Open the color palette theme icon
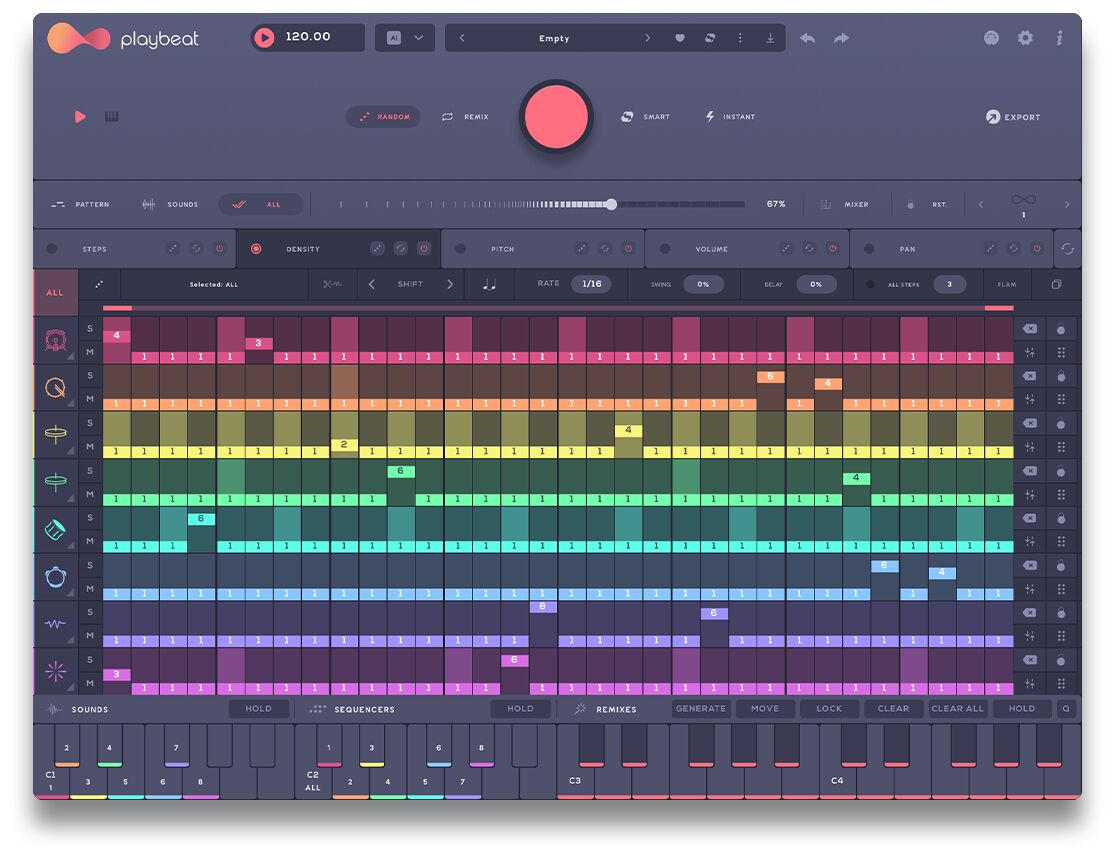 pyautogui.click(x=991, y=38)
